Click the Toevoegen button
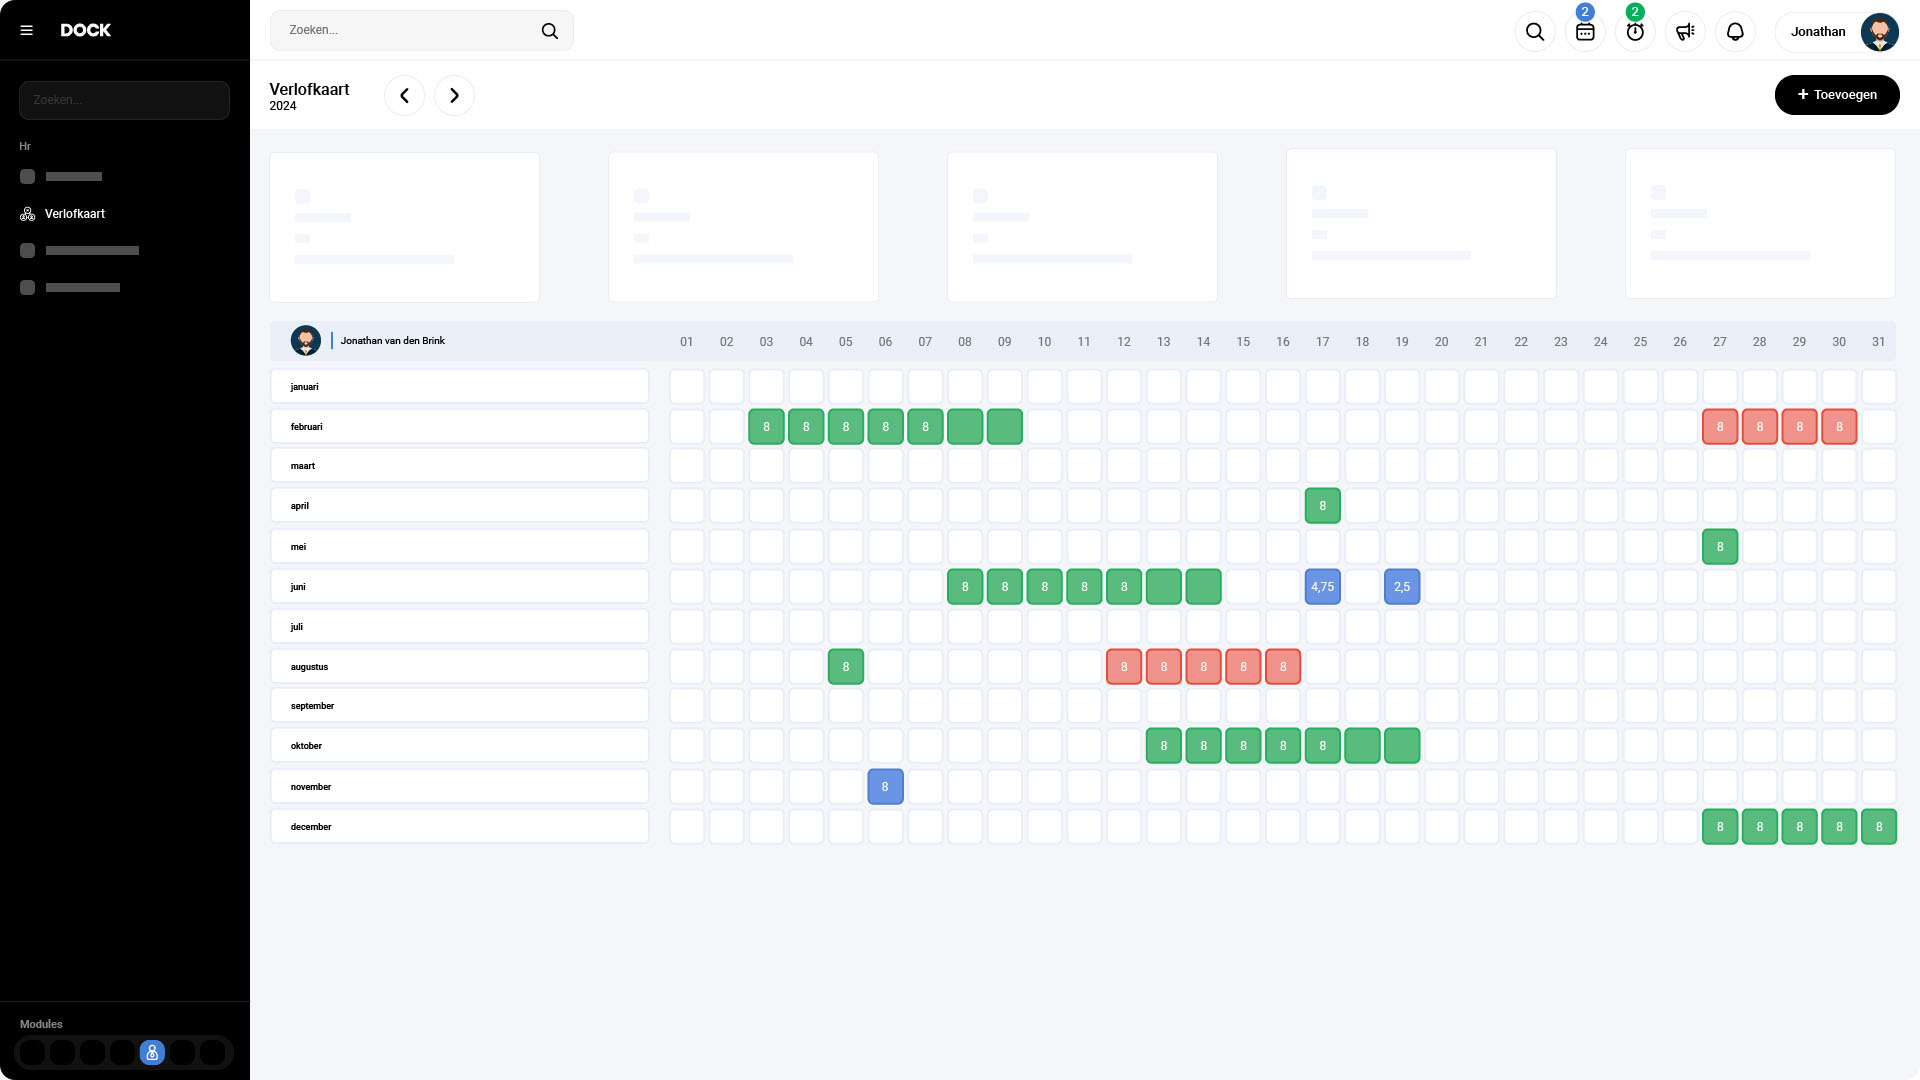Viewport: 1920px width, 1080px height. [x=1836, y=95]
